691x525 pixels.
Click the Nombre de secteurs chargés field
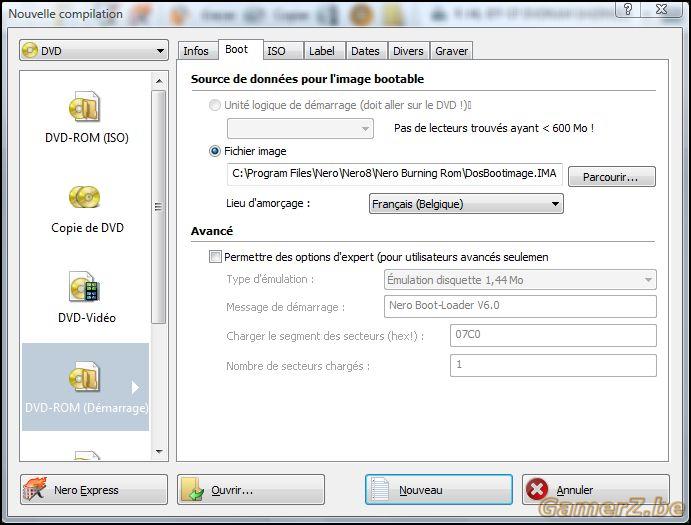tap(553, 365)
